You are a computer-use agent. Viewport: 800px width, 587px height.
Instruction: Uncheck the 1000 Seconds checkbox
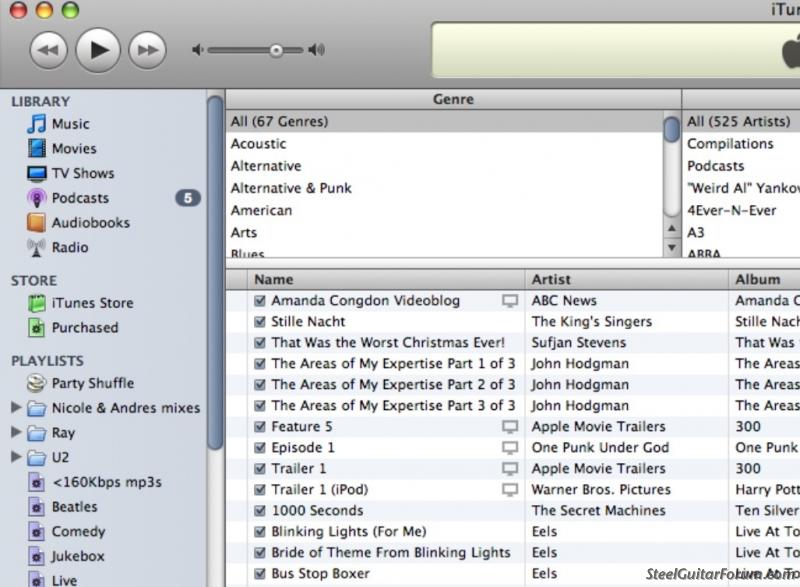(x=260, y=511)
